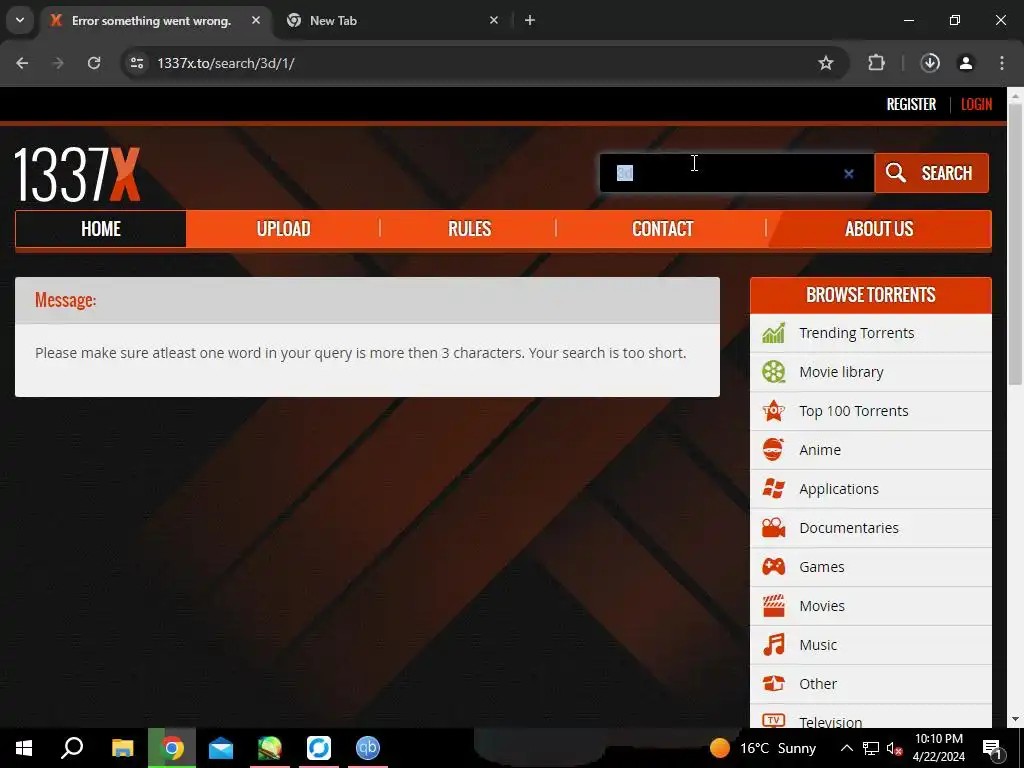Open the Documentaries category link

849,528
